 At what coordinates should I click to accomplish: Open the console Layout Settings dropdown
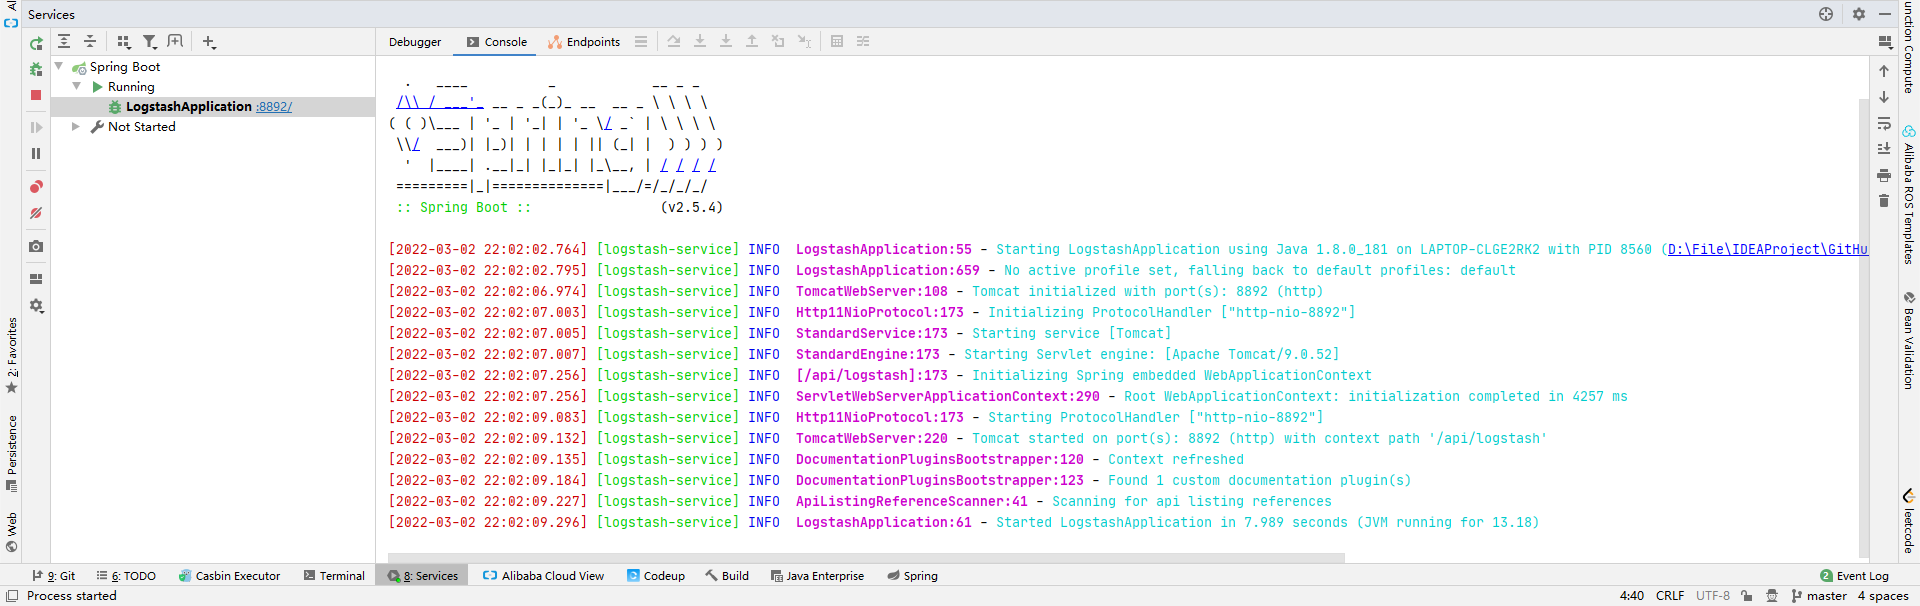[1885, 42]
